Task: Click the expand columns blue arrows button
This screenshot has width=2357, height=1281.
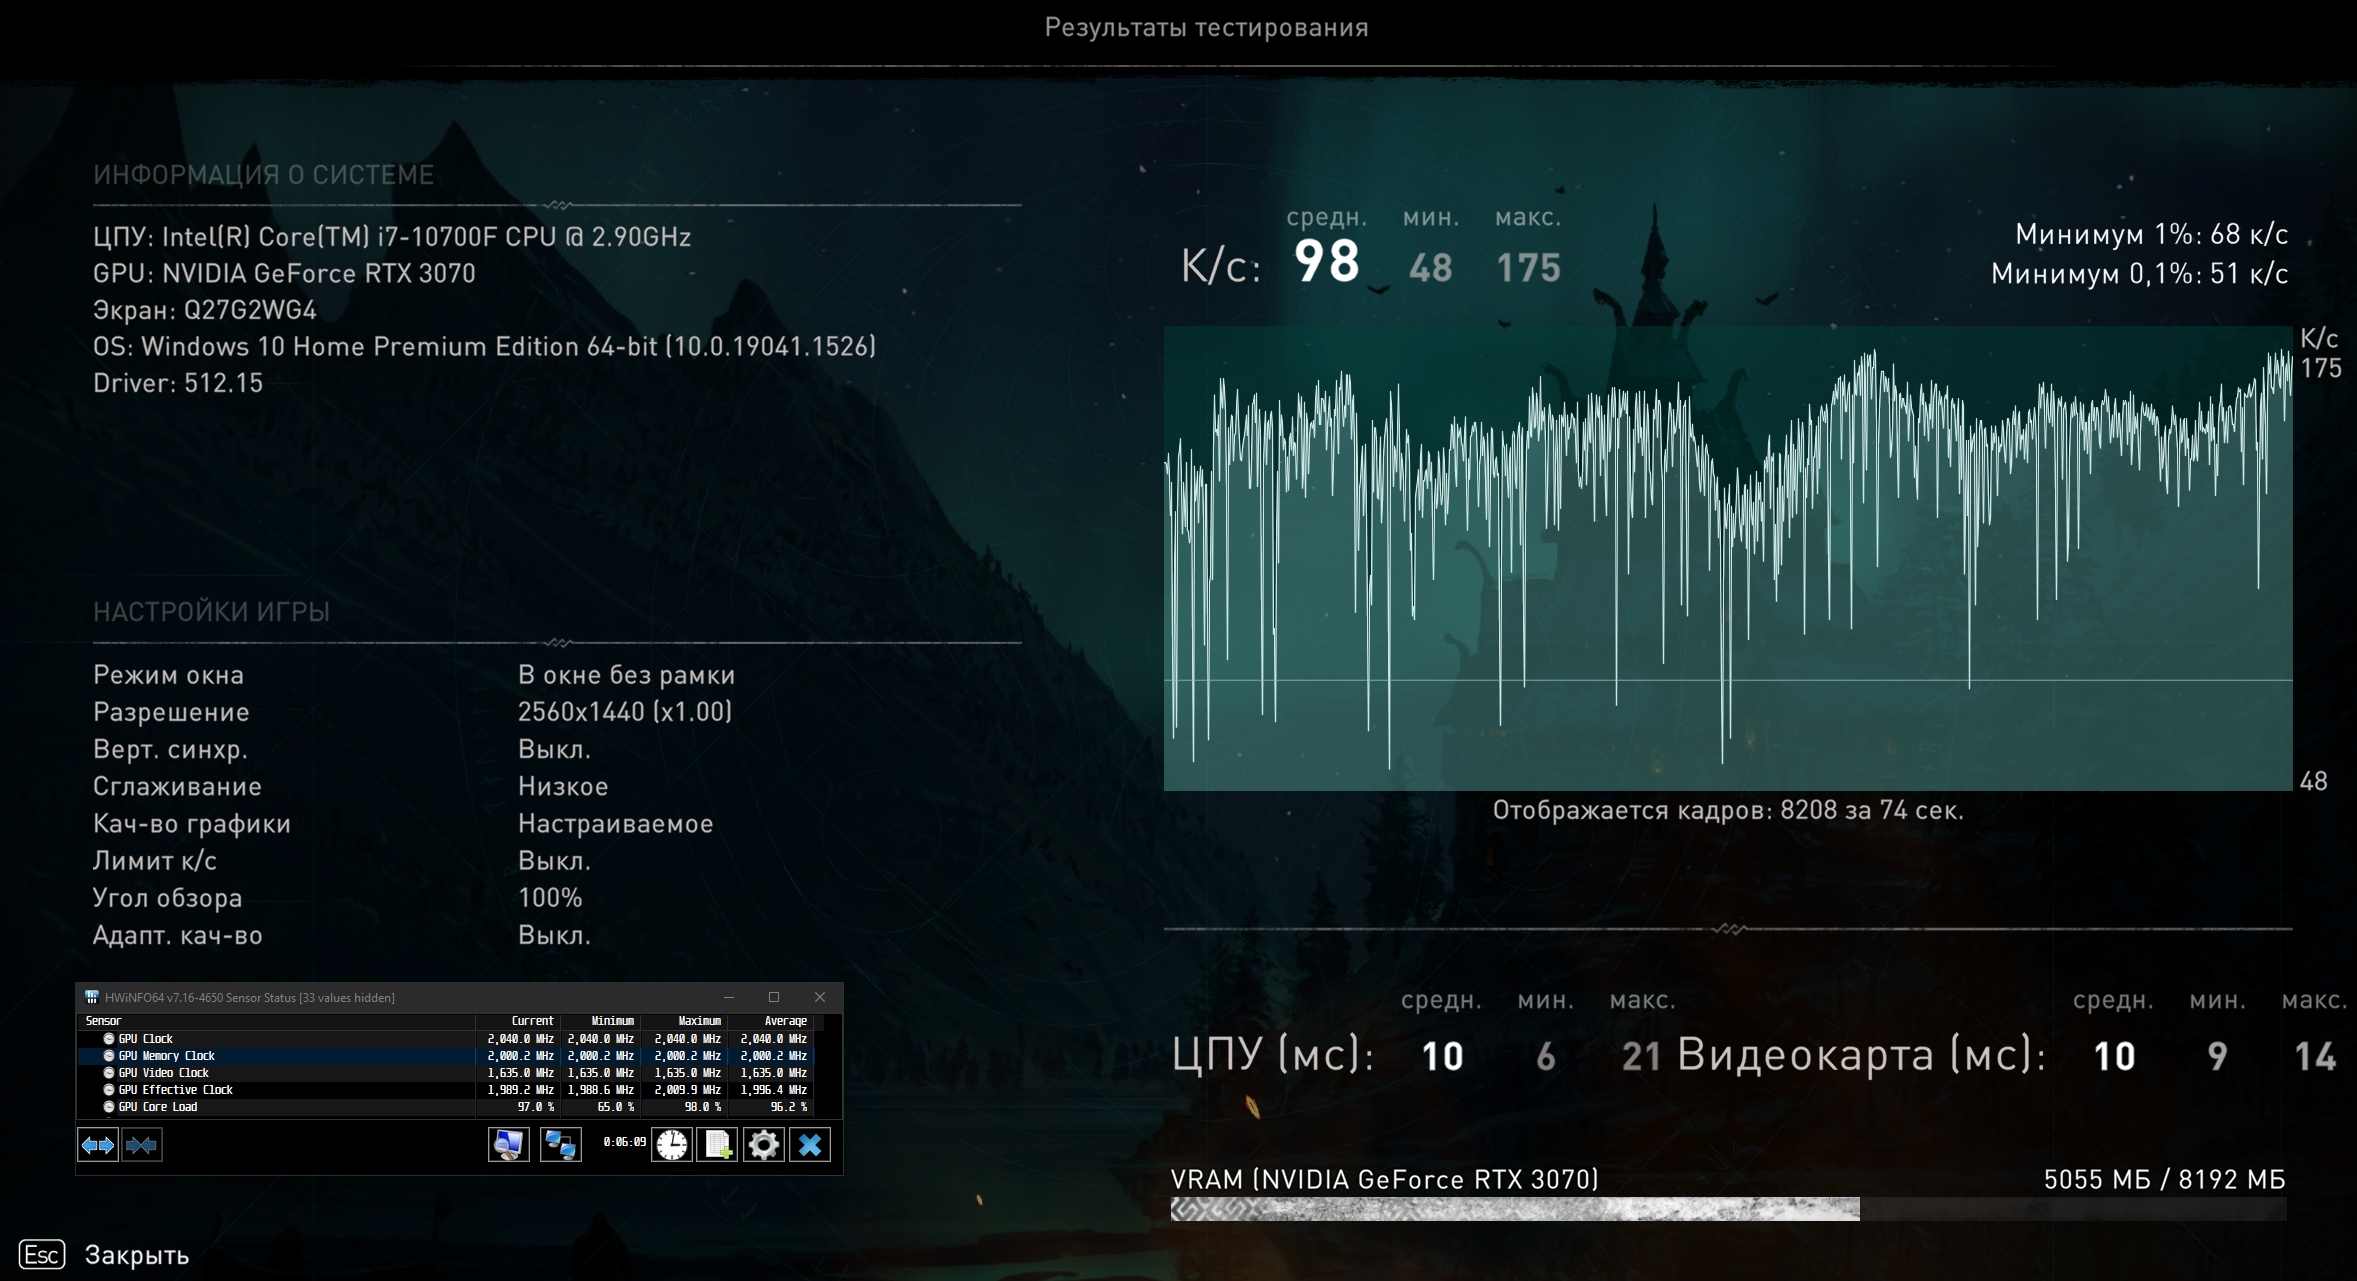Action: coord(98,1145)
